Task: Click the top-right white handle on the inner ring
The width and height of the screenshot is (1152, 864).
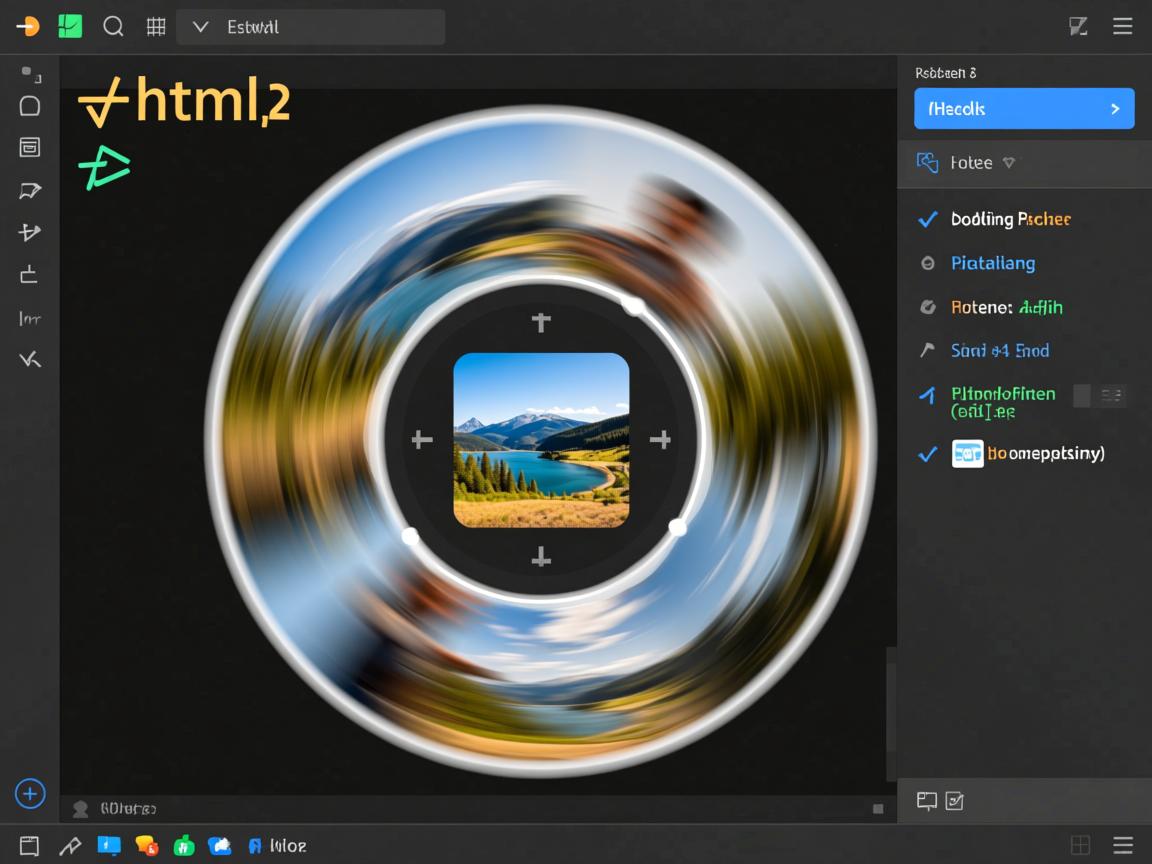Action: pos(633,304)
